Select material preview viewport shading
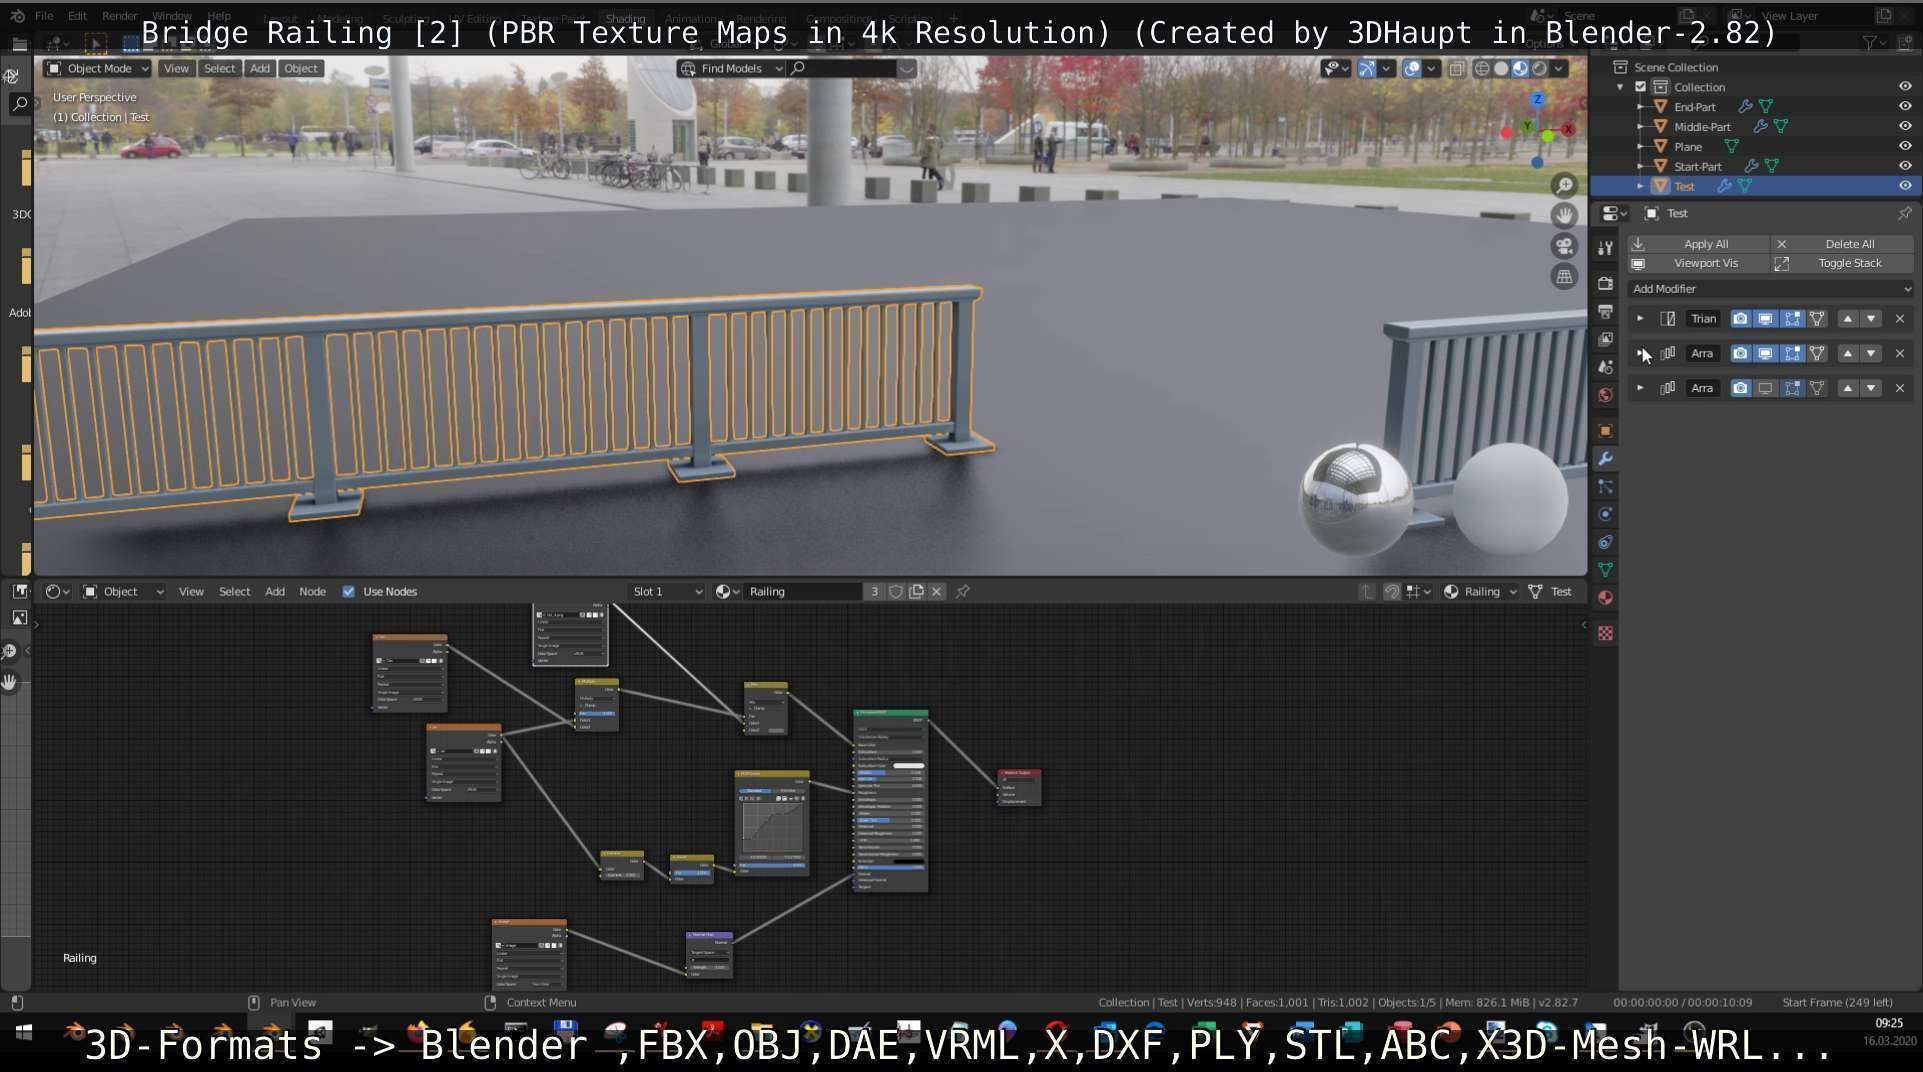 [1520, 68]
